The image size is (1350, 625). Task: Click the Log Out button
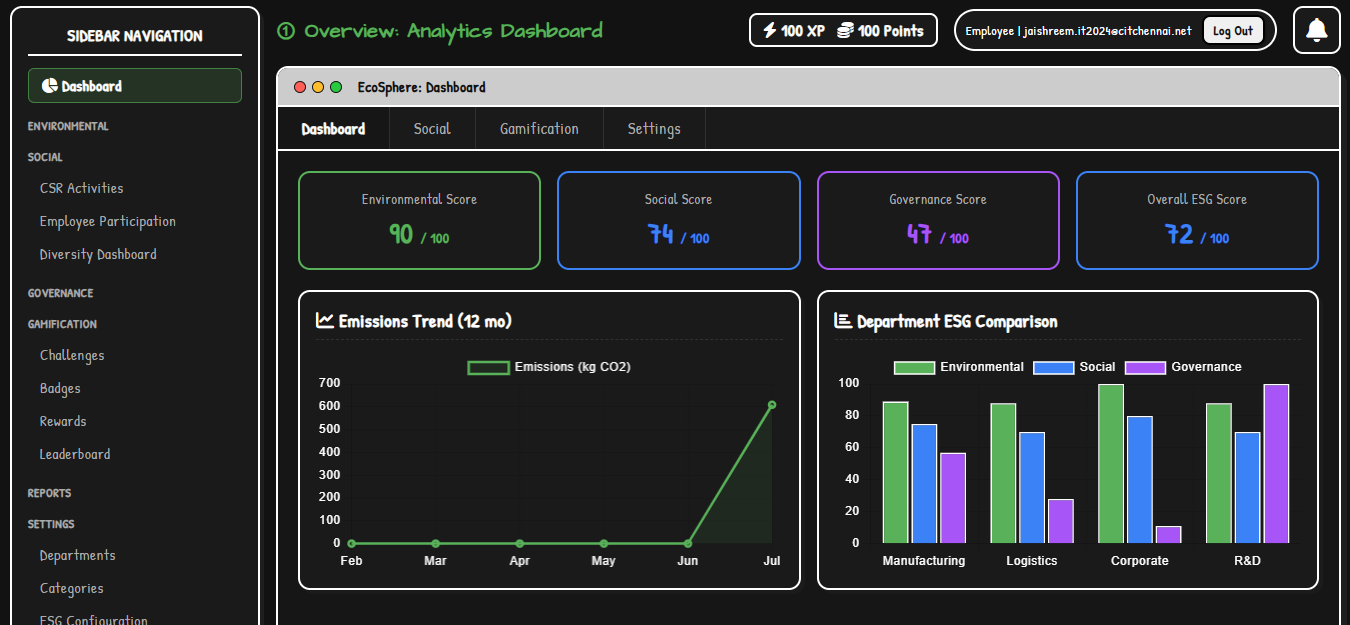[1233, 31]
